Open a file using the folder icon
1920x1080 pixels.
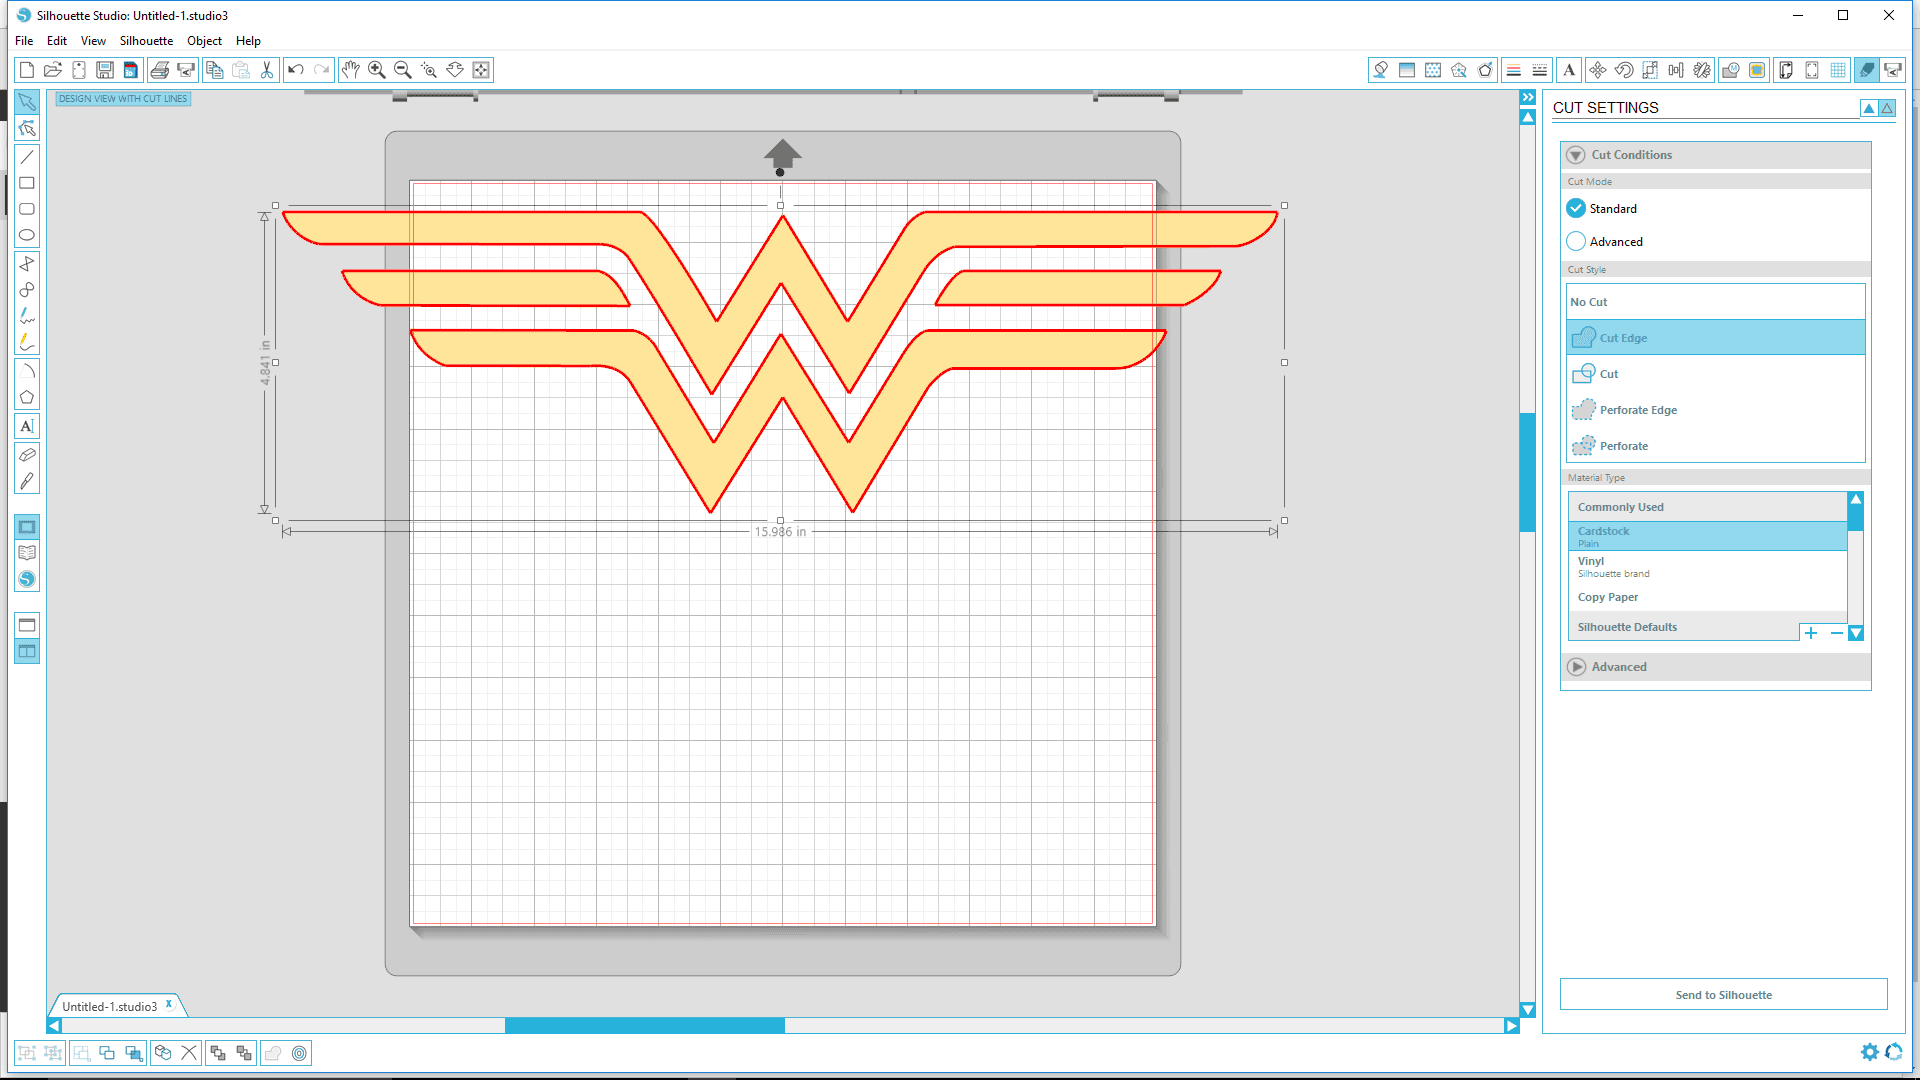pos(53,70)
